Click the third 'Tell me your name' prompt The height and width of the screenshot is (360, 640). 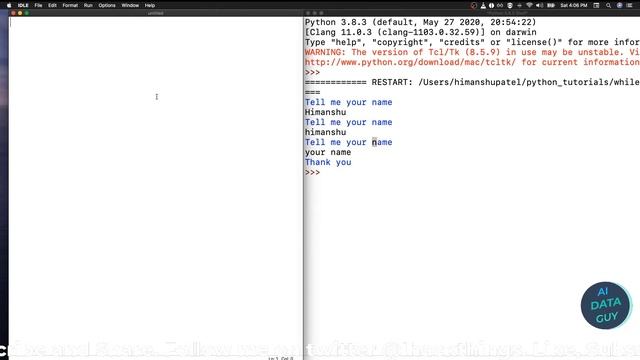(x=348, y=142)
